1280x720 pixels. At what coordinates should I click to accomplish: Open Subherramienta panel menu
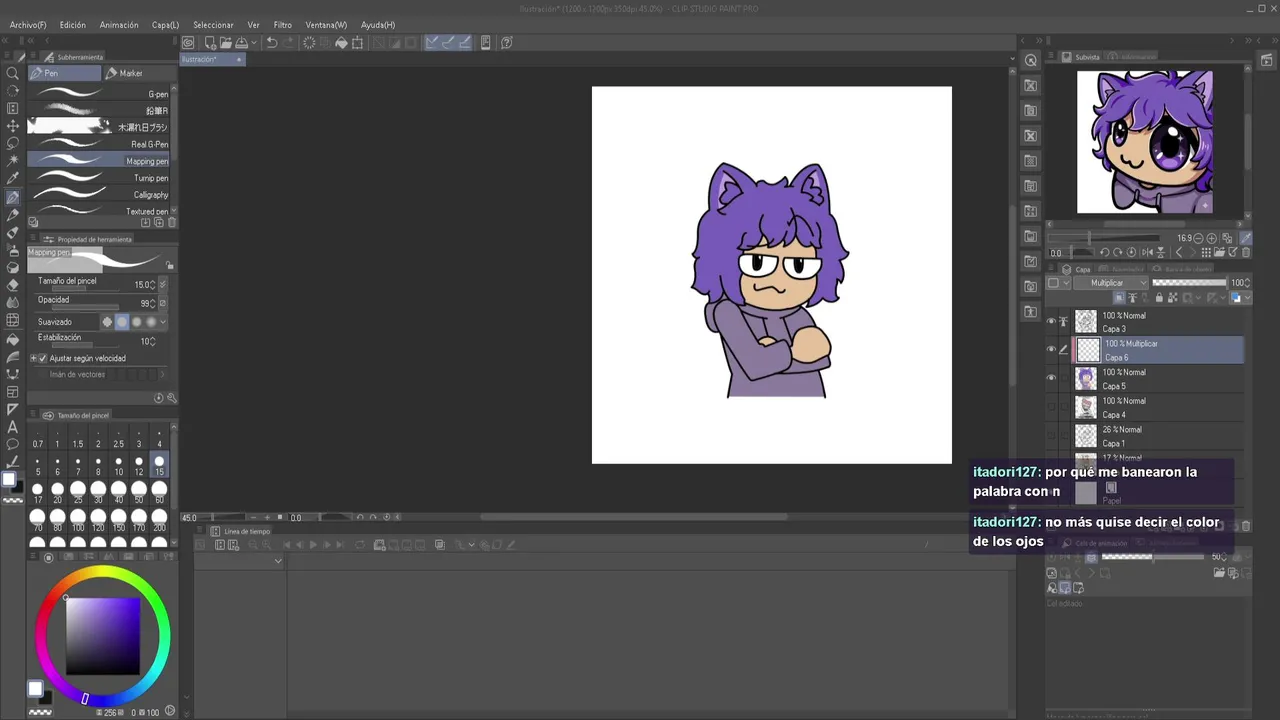(x=34, y=57)
